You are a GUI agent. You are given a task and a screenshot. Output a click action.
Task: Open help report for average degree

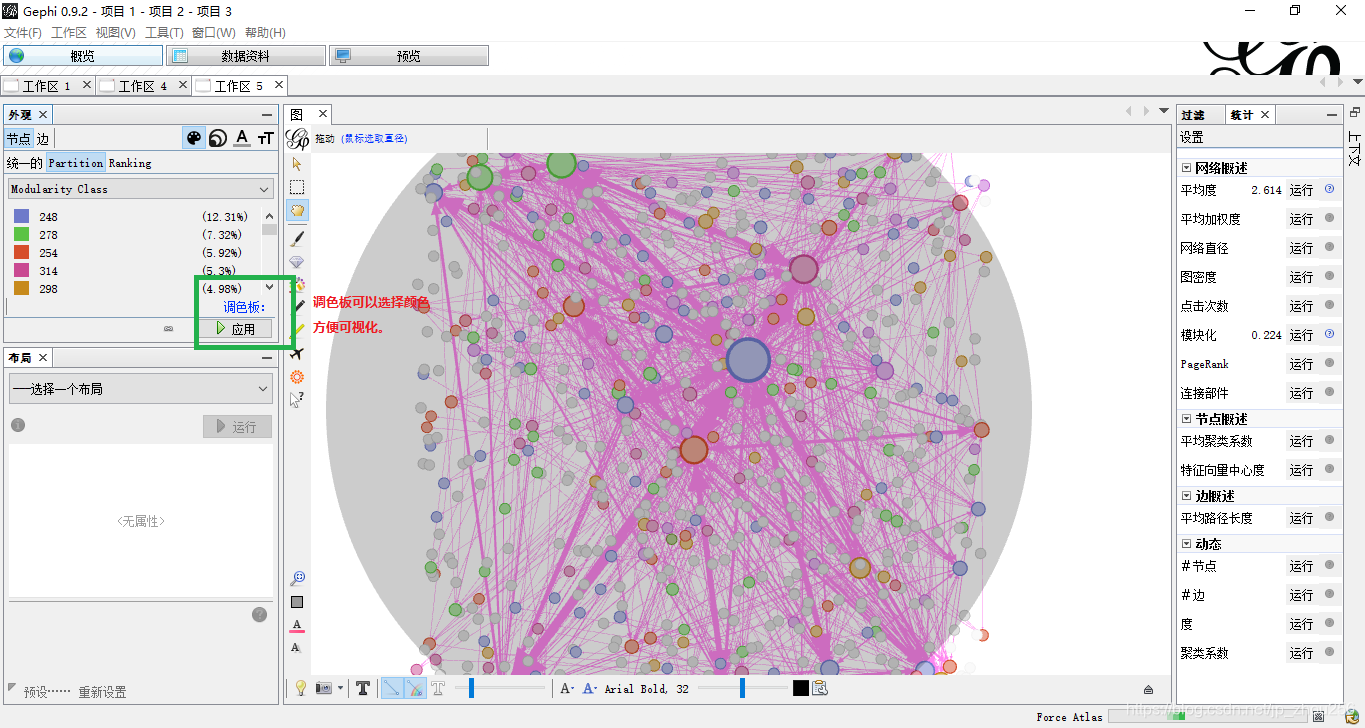coord(1329,189)
